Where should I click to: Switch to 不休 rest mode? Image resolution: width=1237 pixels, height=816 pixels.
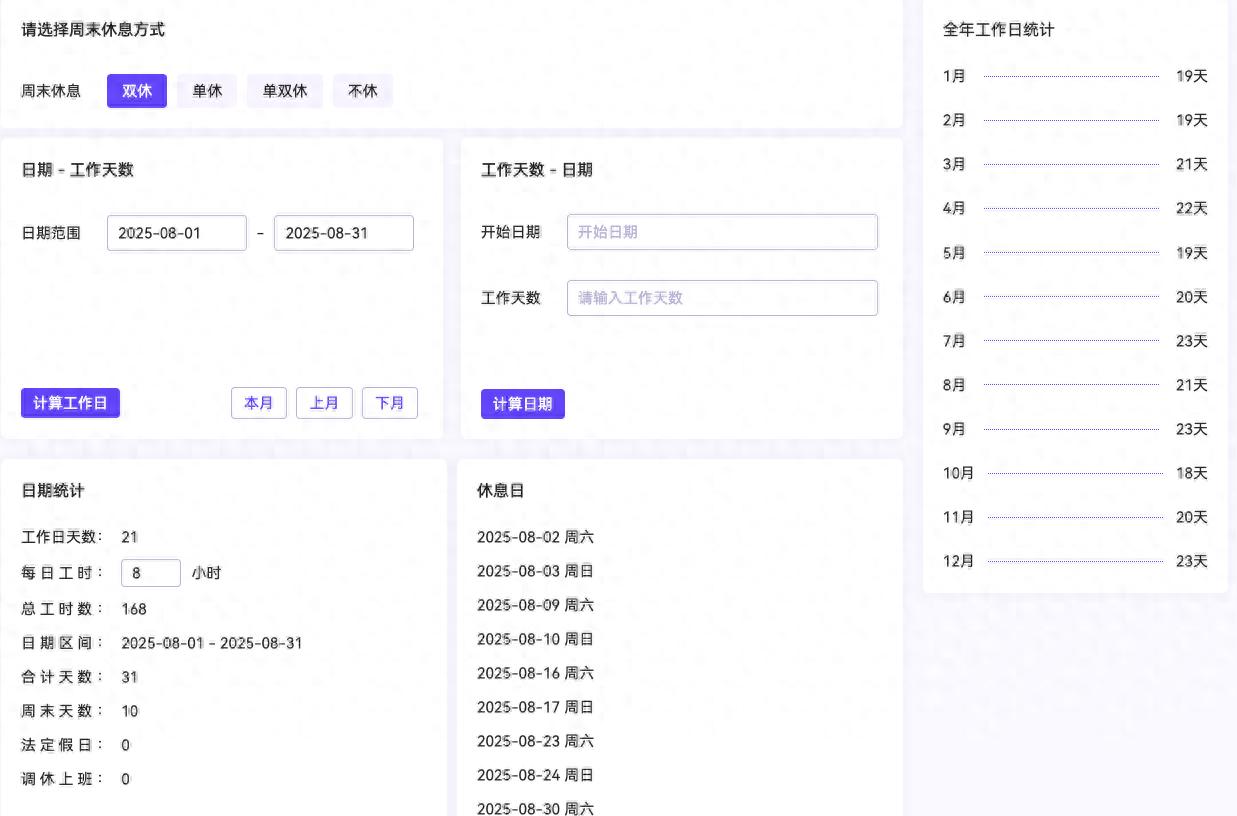[363, 91]
